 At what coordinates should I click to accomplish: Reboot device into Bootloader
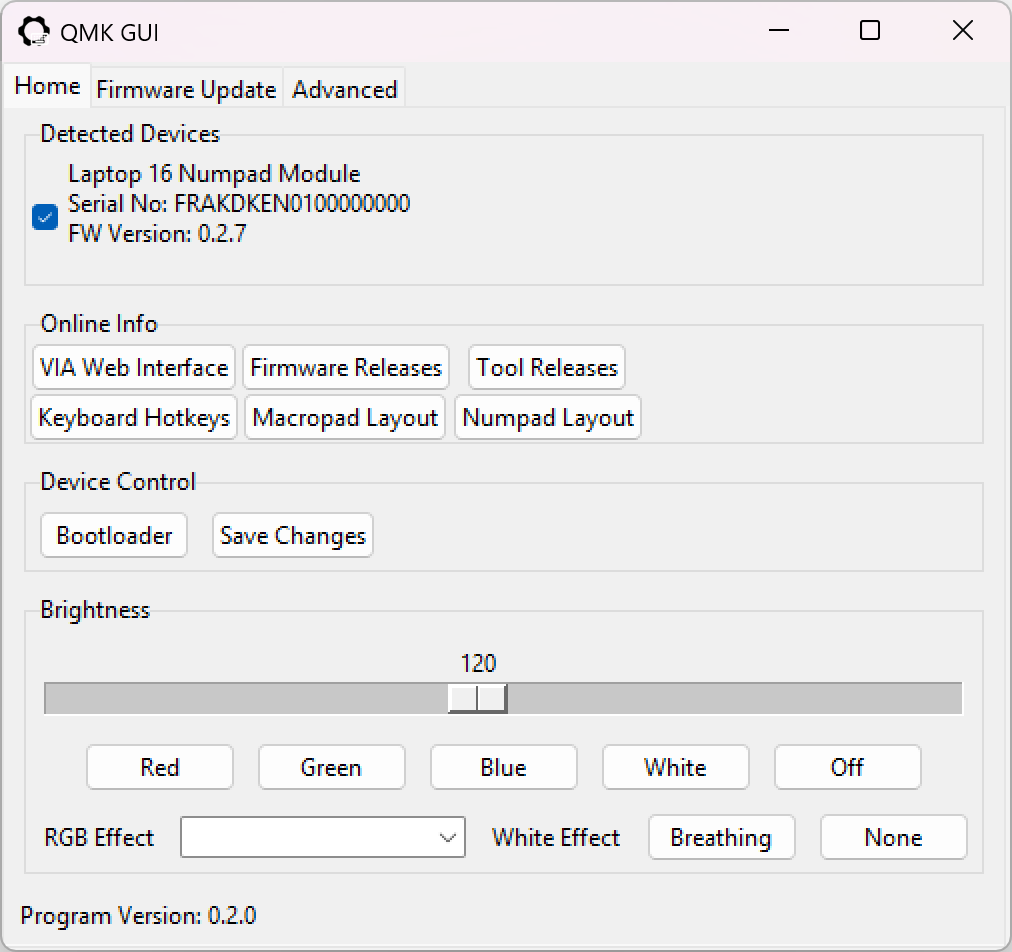click(114, 535)
